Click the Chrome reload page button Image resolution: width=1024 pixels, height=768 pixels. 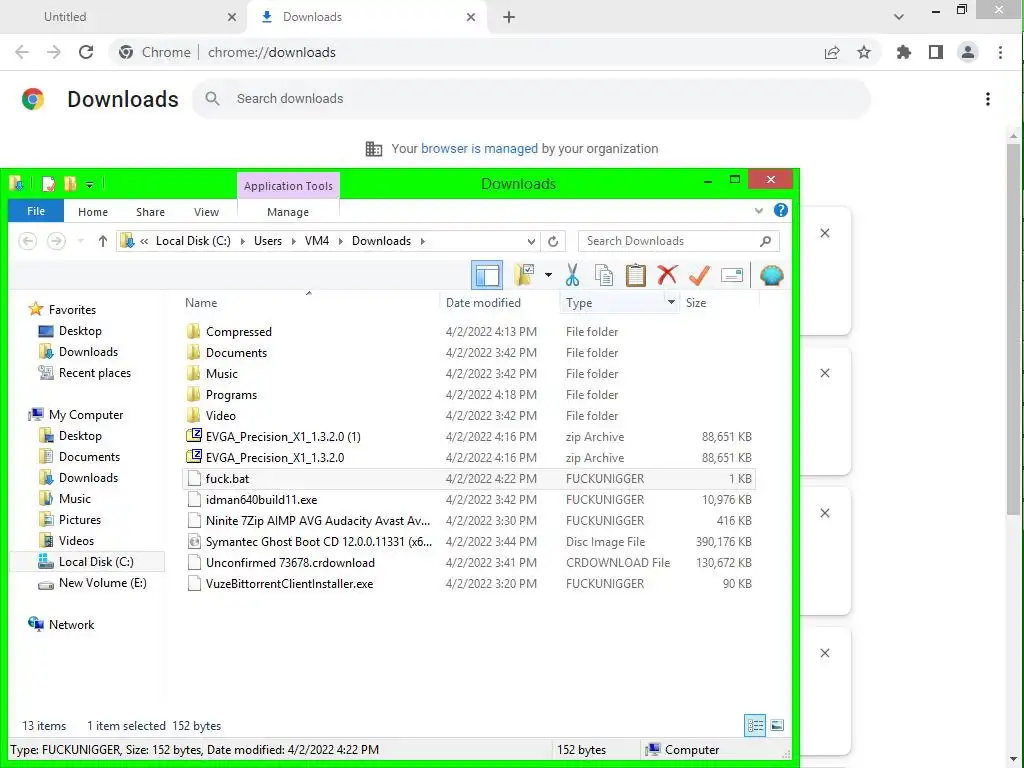(x=86, y=52)
